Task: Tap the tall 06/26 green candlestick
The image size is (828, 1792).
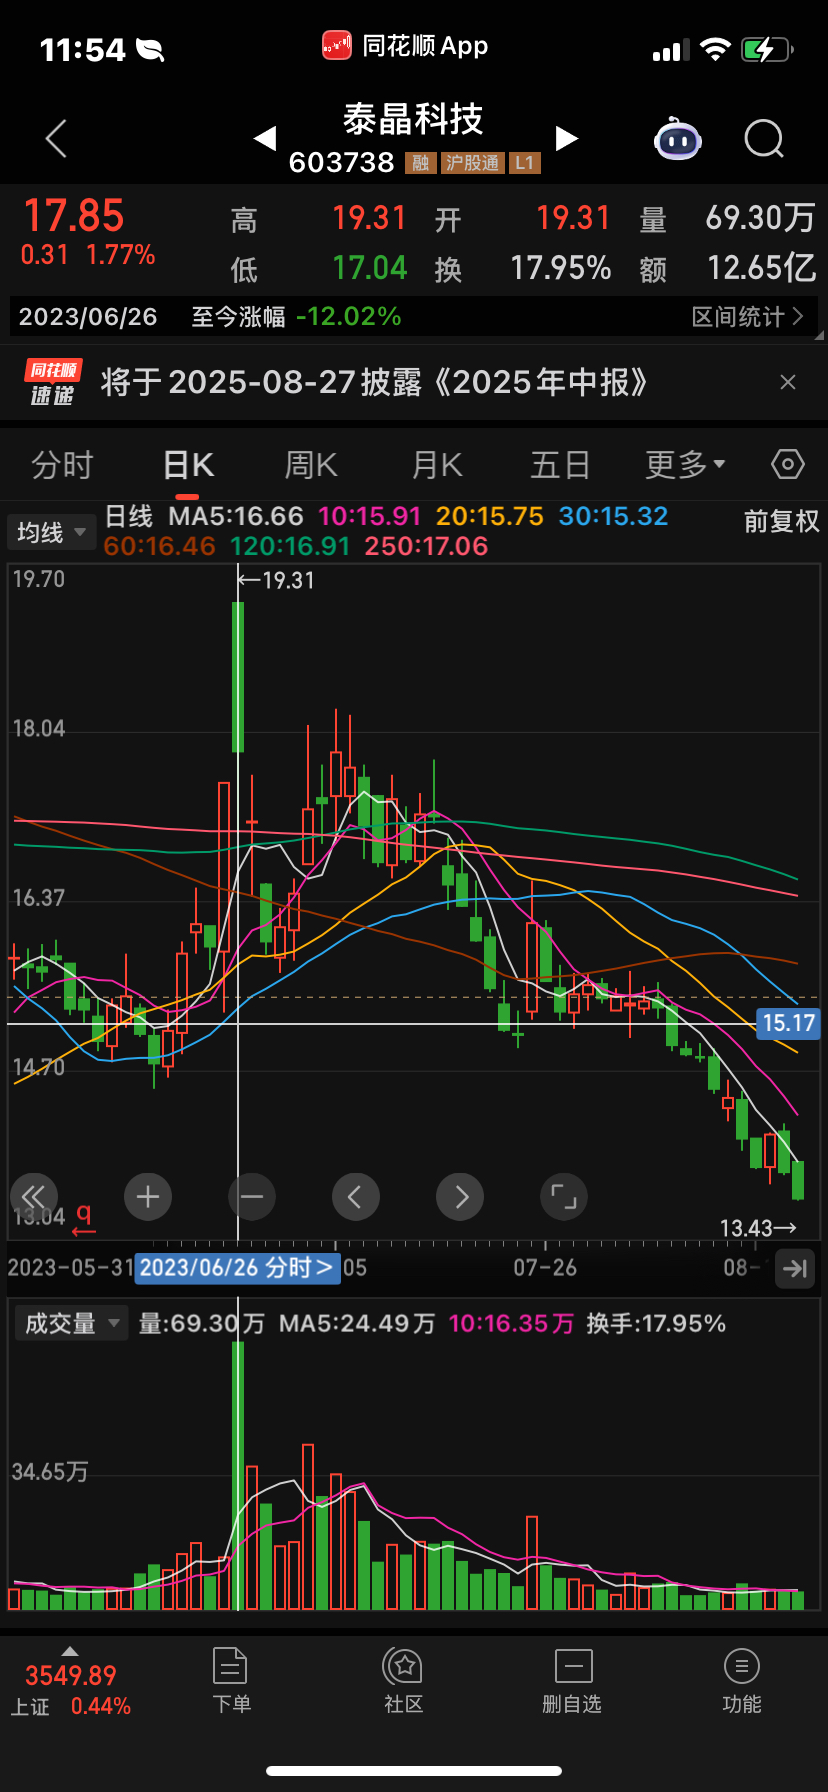Action: click(x=238, y=677)
